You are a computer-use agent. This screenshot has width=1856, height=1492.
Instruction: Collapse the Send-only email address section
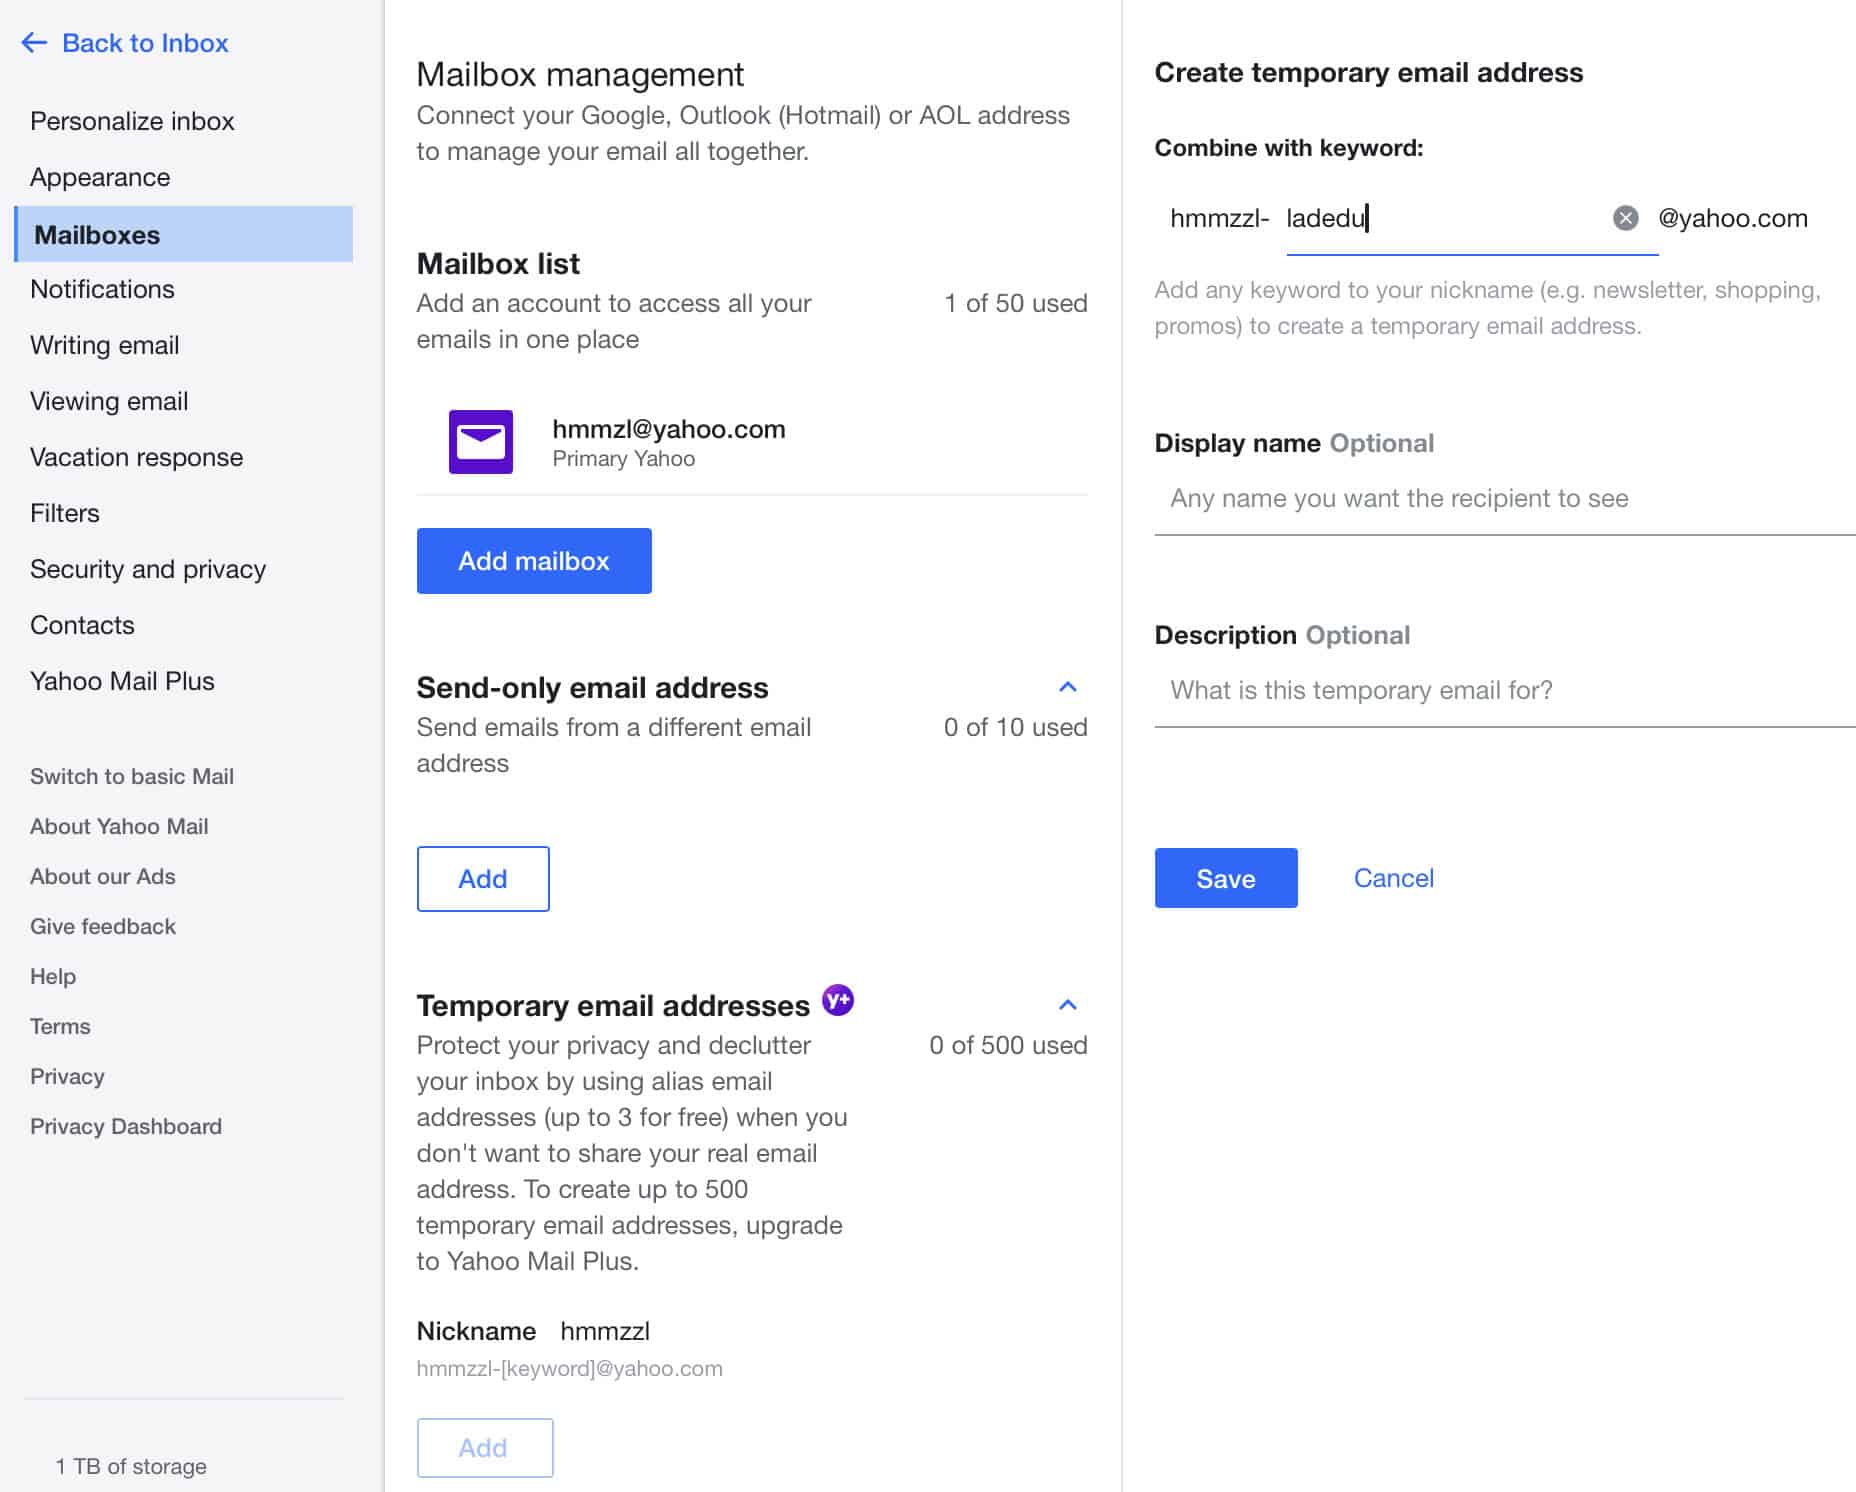point(1067,687)
